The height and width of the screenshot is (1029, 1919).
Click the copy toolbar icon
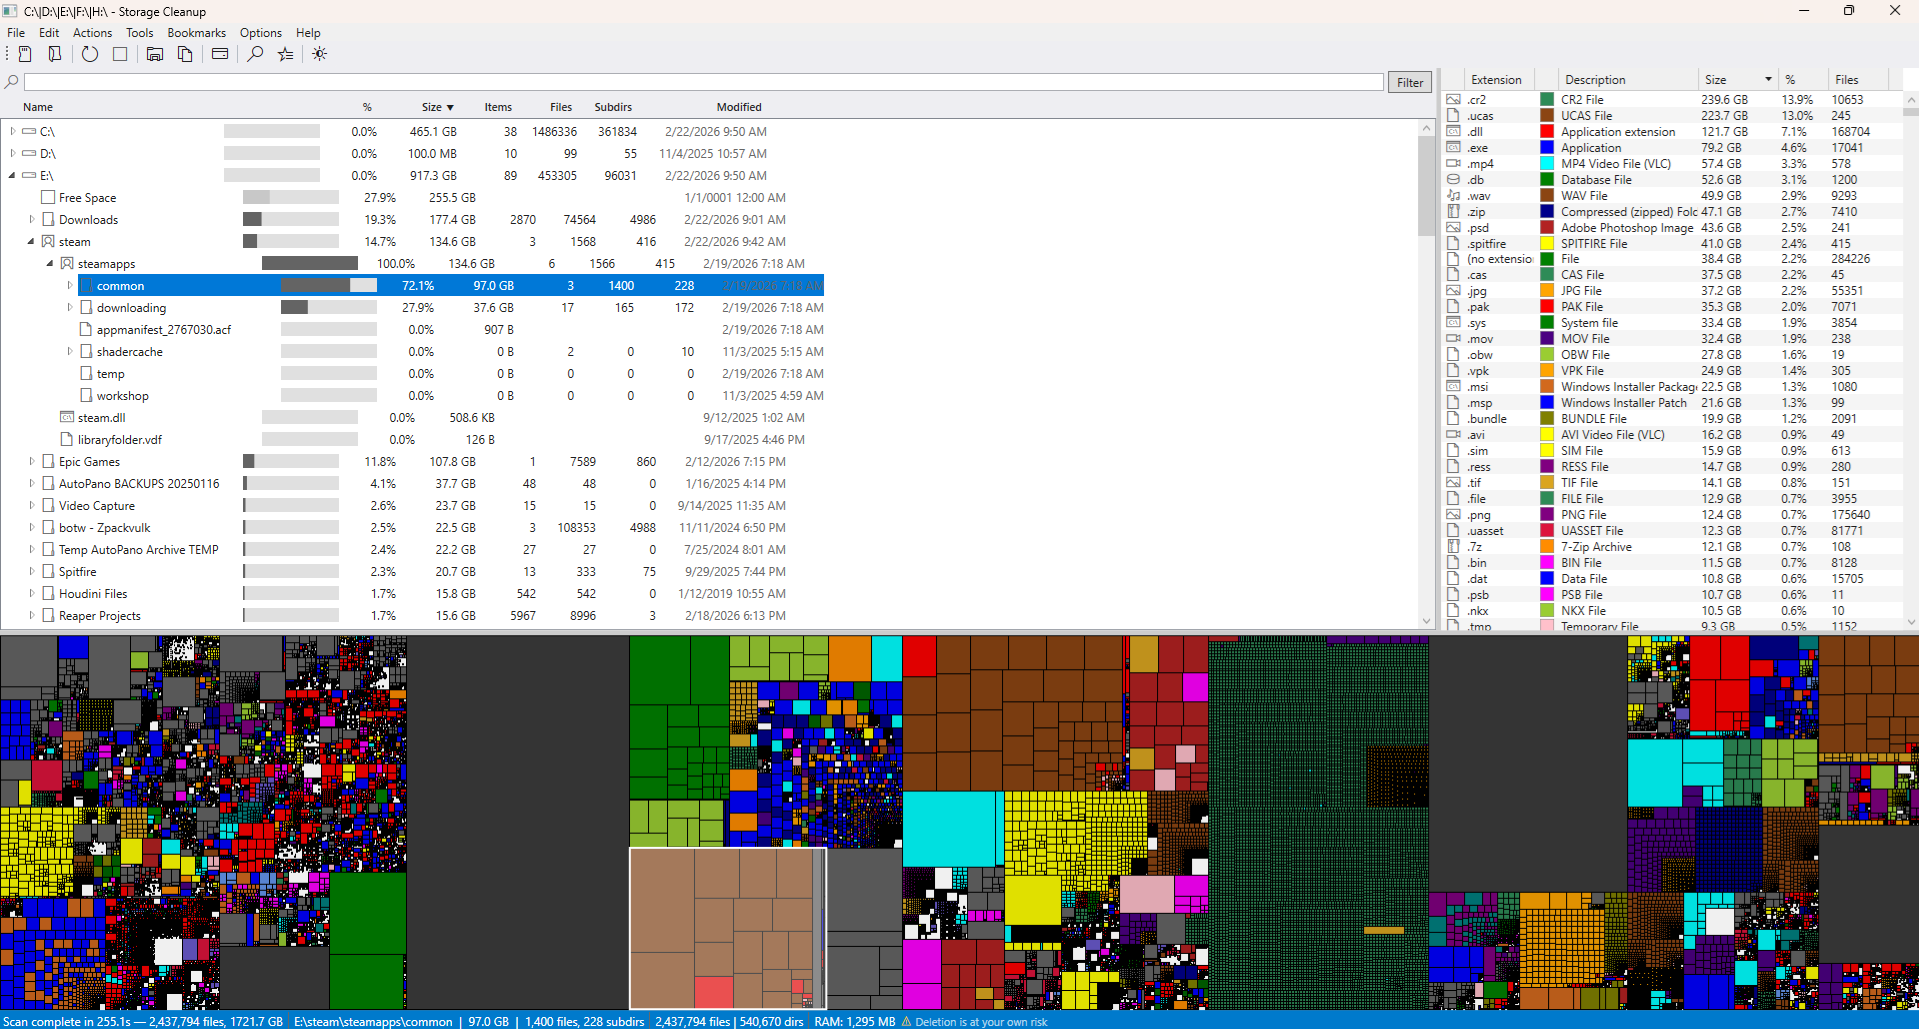coord(185,54)
